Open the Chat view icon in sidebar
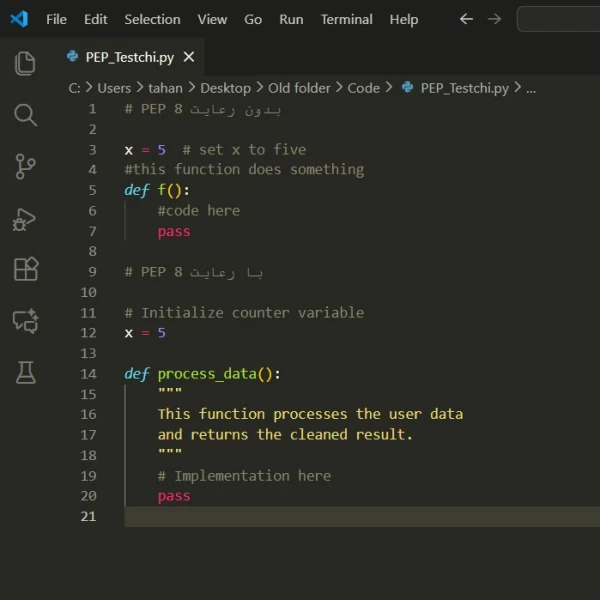The width and height of the screenshot is (600, 600). click(26, 321)
